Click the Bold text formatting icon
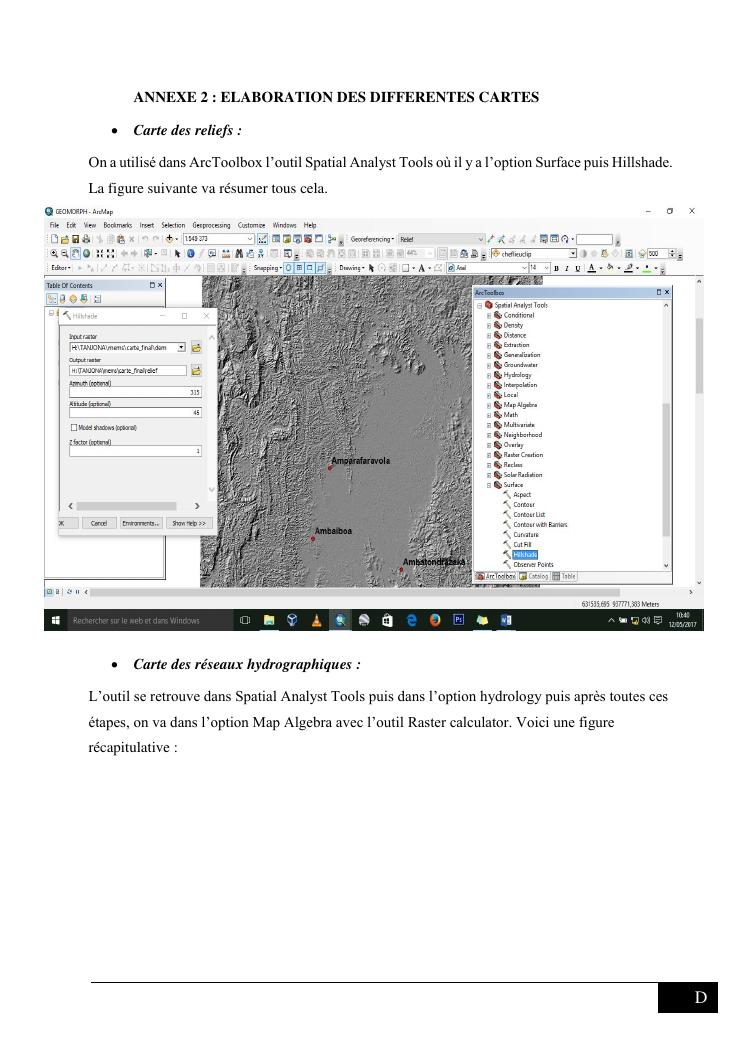Image resolution: width=745 pixels, height=1053 pixels. point(557,268)
